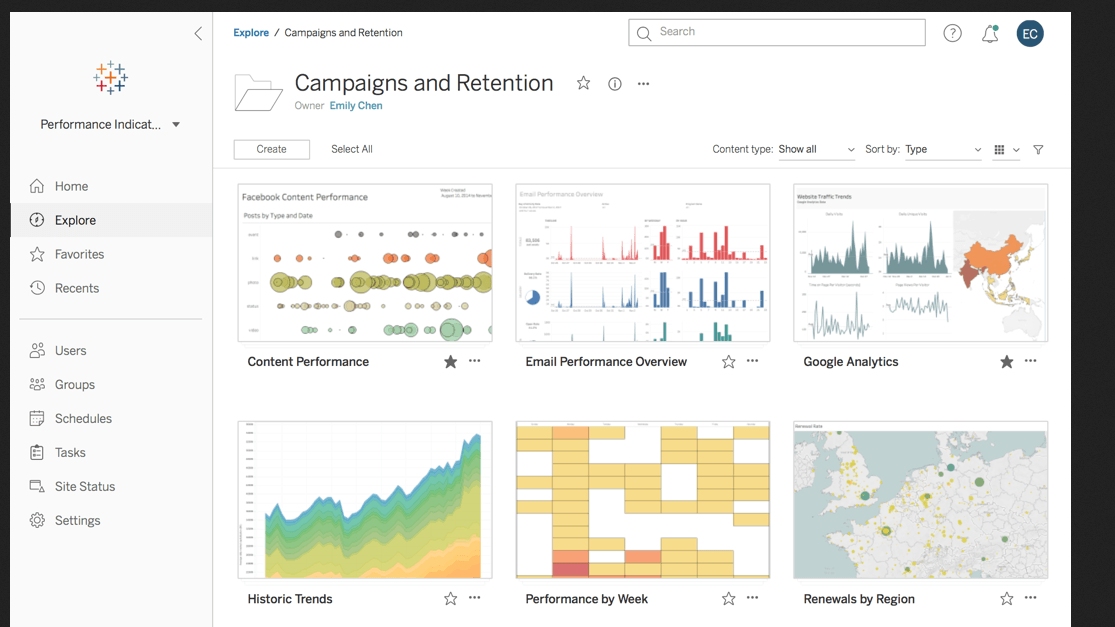Open more actions for Google Analytics

tap(1031, 361)
